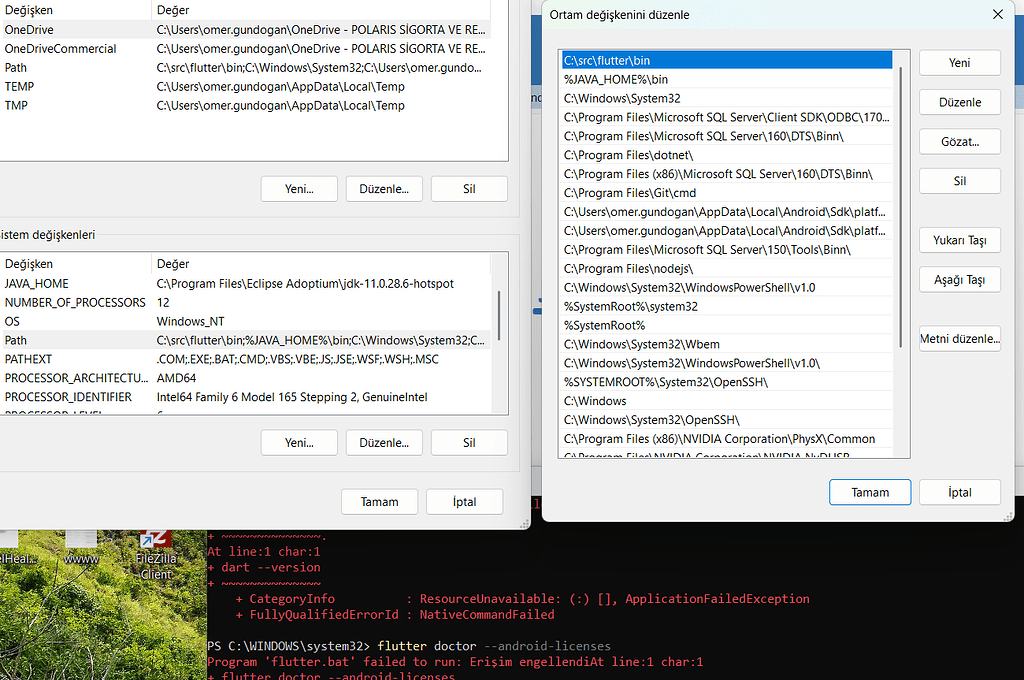Image resolution: width=1024 pixels, height=680 pixels.
Task: Click Düzenle to edit the selected path
Action: click(958, 102)
